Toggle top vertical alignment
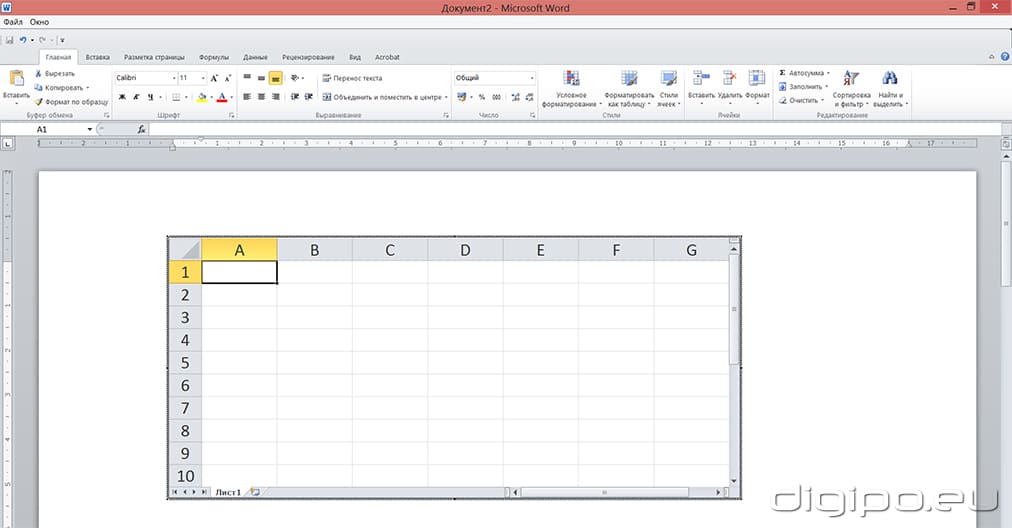Viewport: 1012px width, 528px height. click(x=247, y=77)
